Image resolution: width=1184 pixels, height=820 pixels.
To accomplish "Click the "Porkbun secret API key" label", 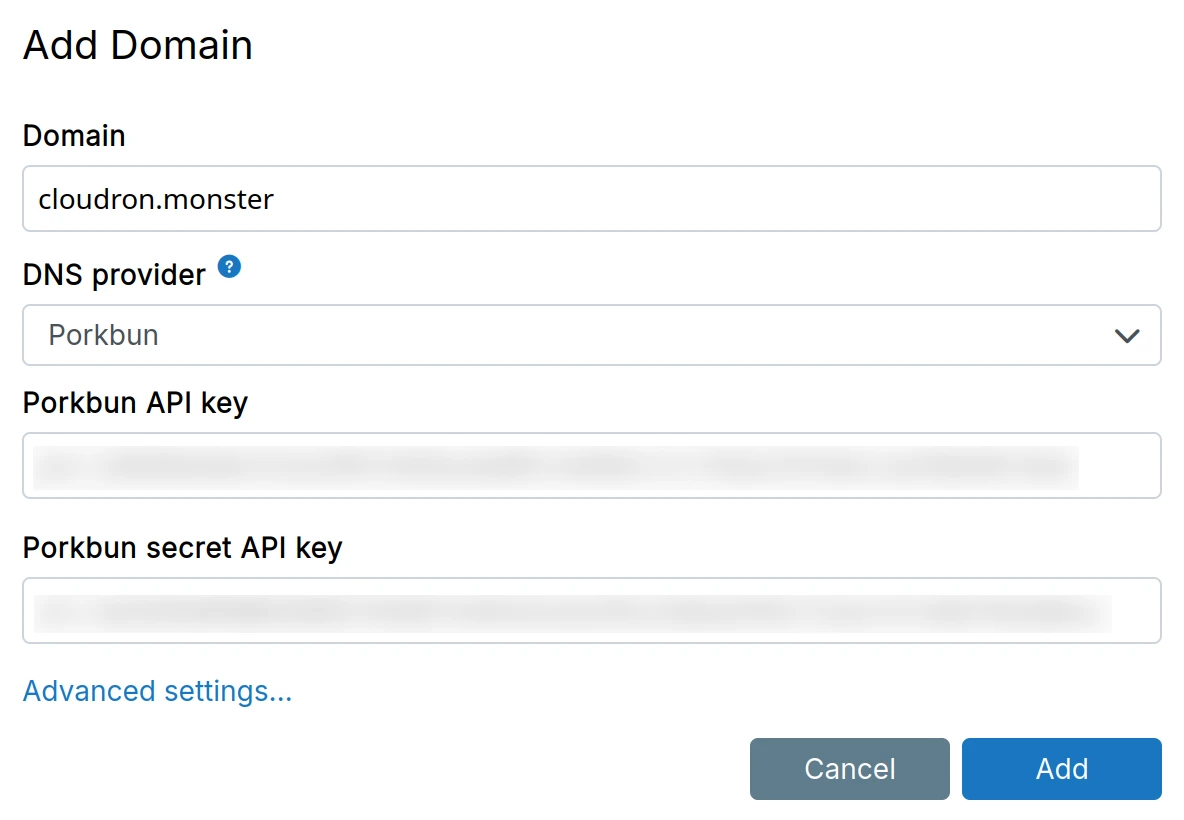I will [x=182, y=548].
